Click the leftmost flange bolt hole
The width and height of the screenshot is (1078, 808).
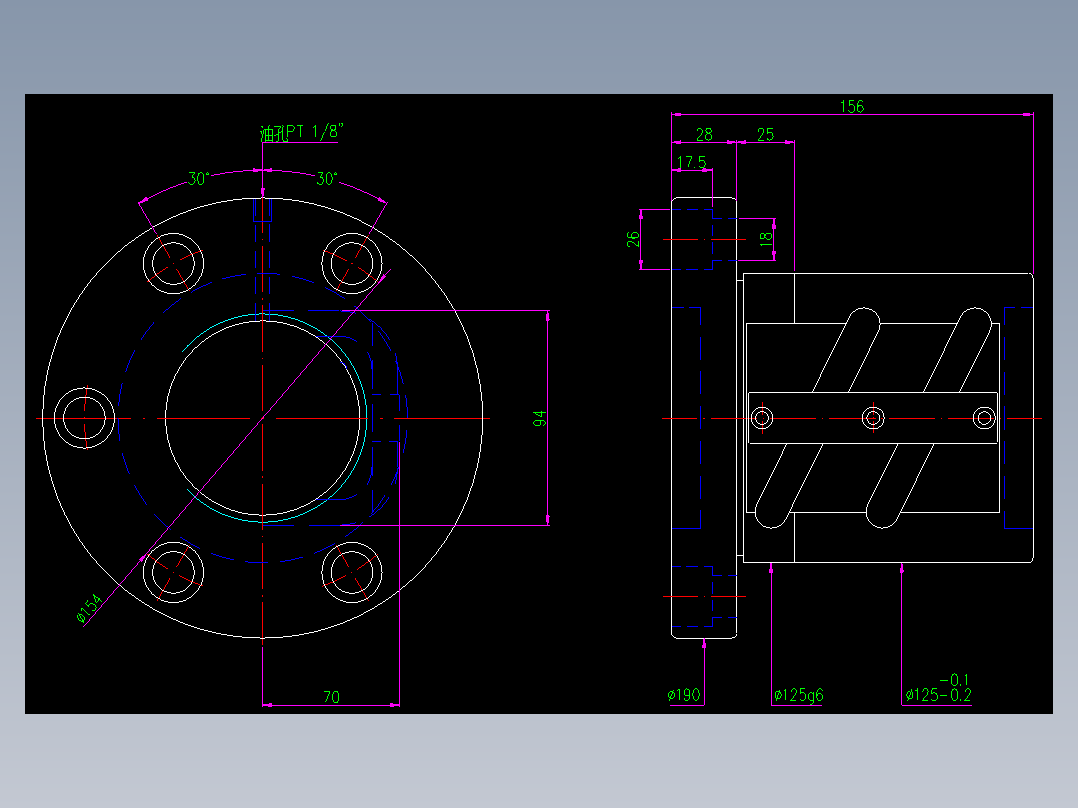[85, 418]
